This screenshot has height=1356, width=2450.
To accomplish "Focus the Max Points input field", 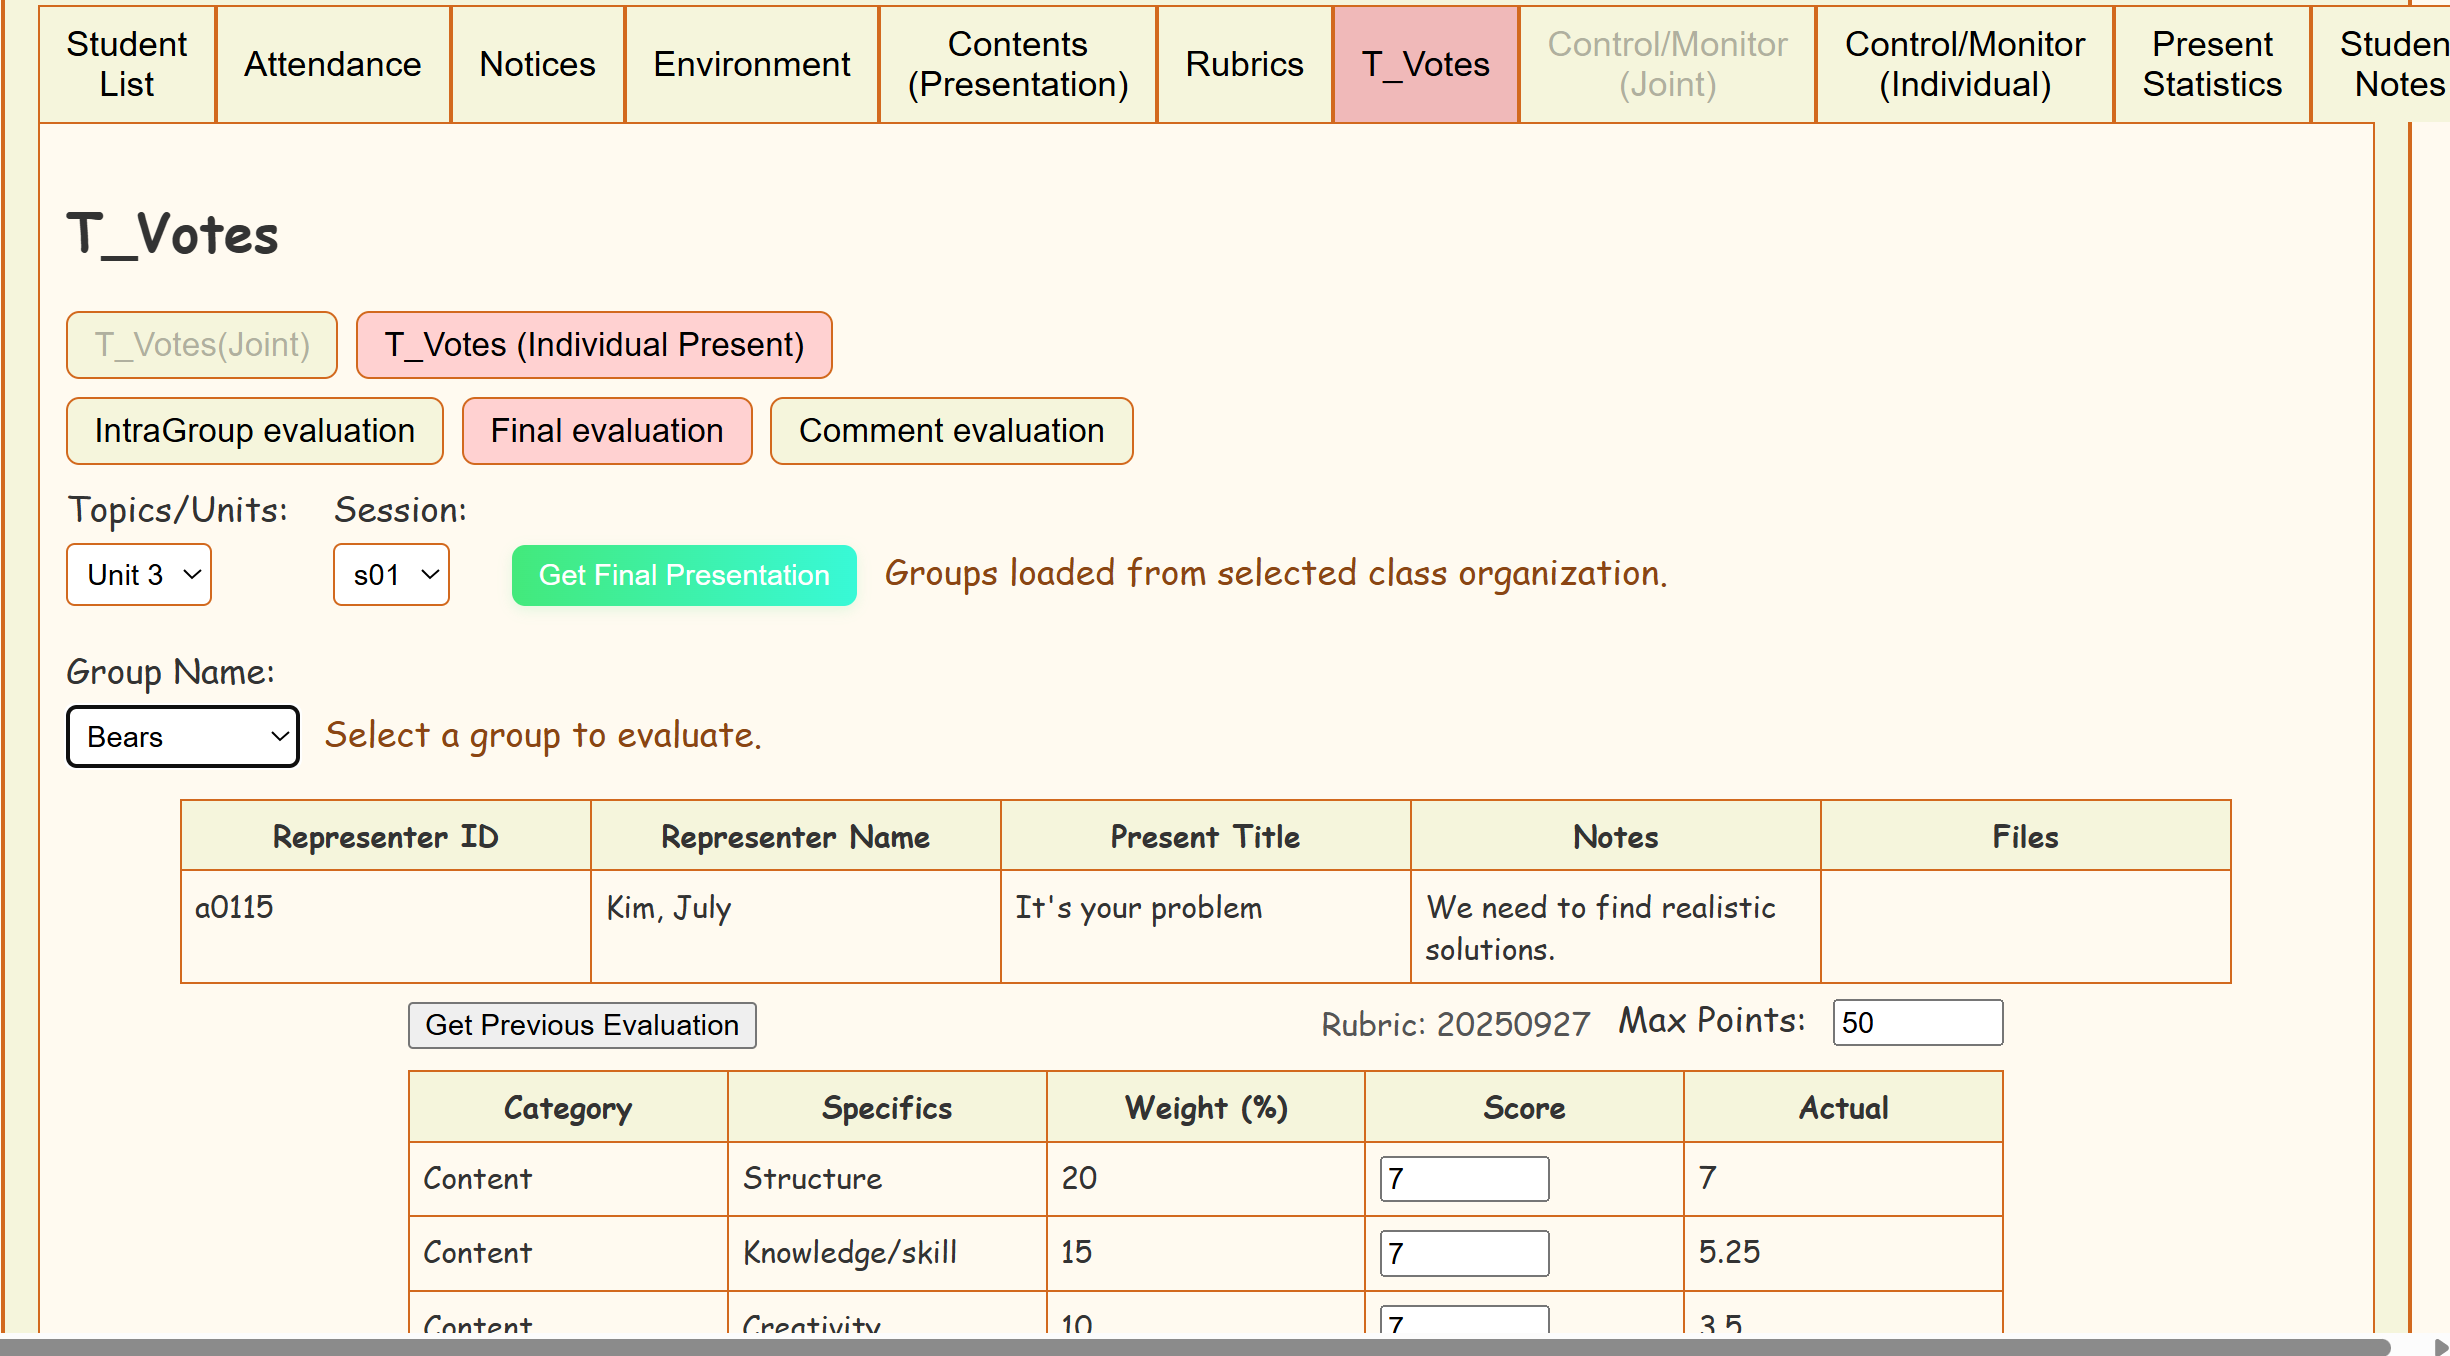I will pyautogui.click(x=1916, y=1022).
